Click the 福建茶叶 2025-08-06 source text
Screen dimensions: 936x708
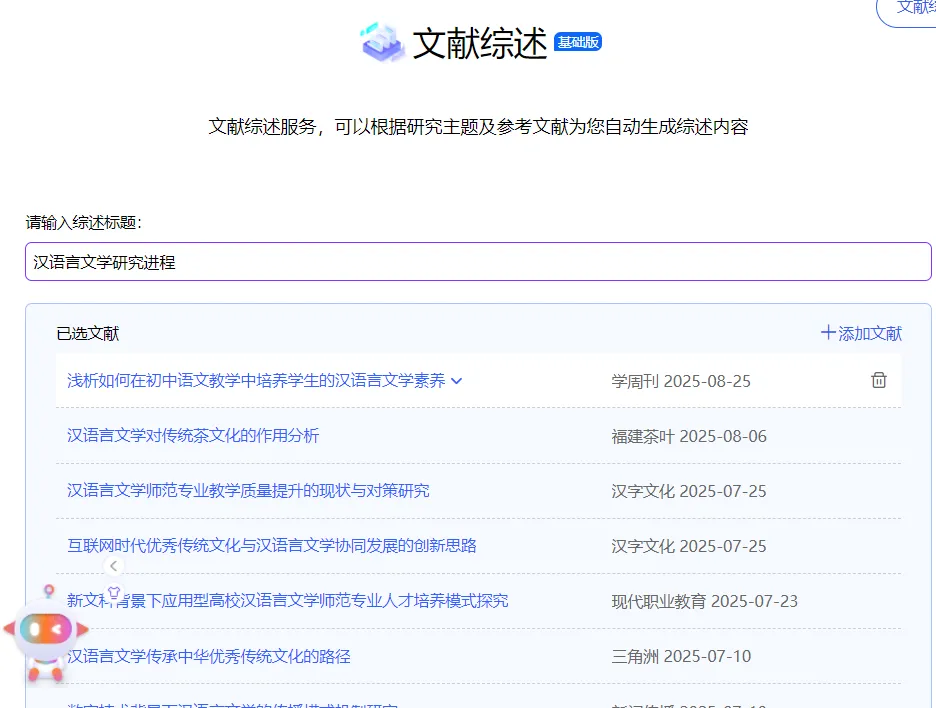click(x=689, y=436)
